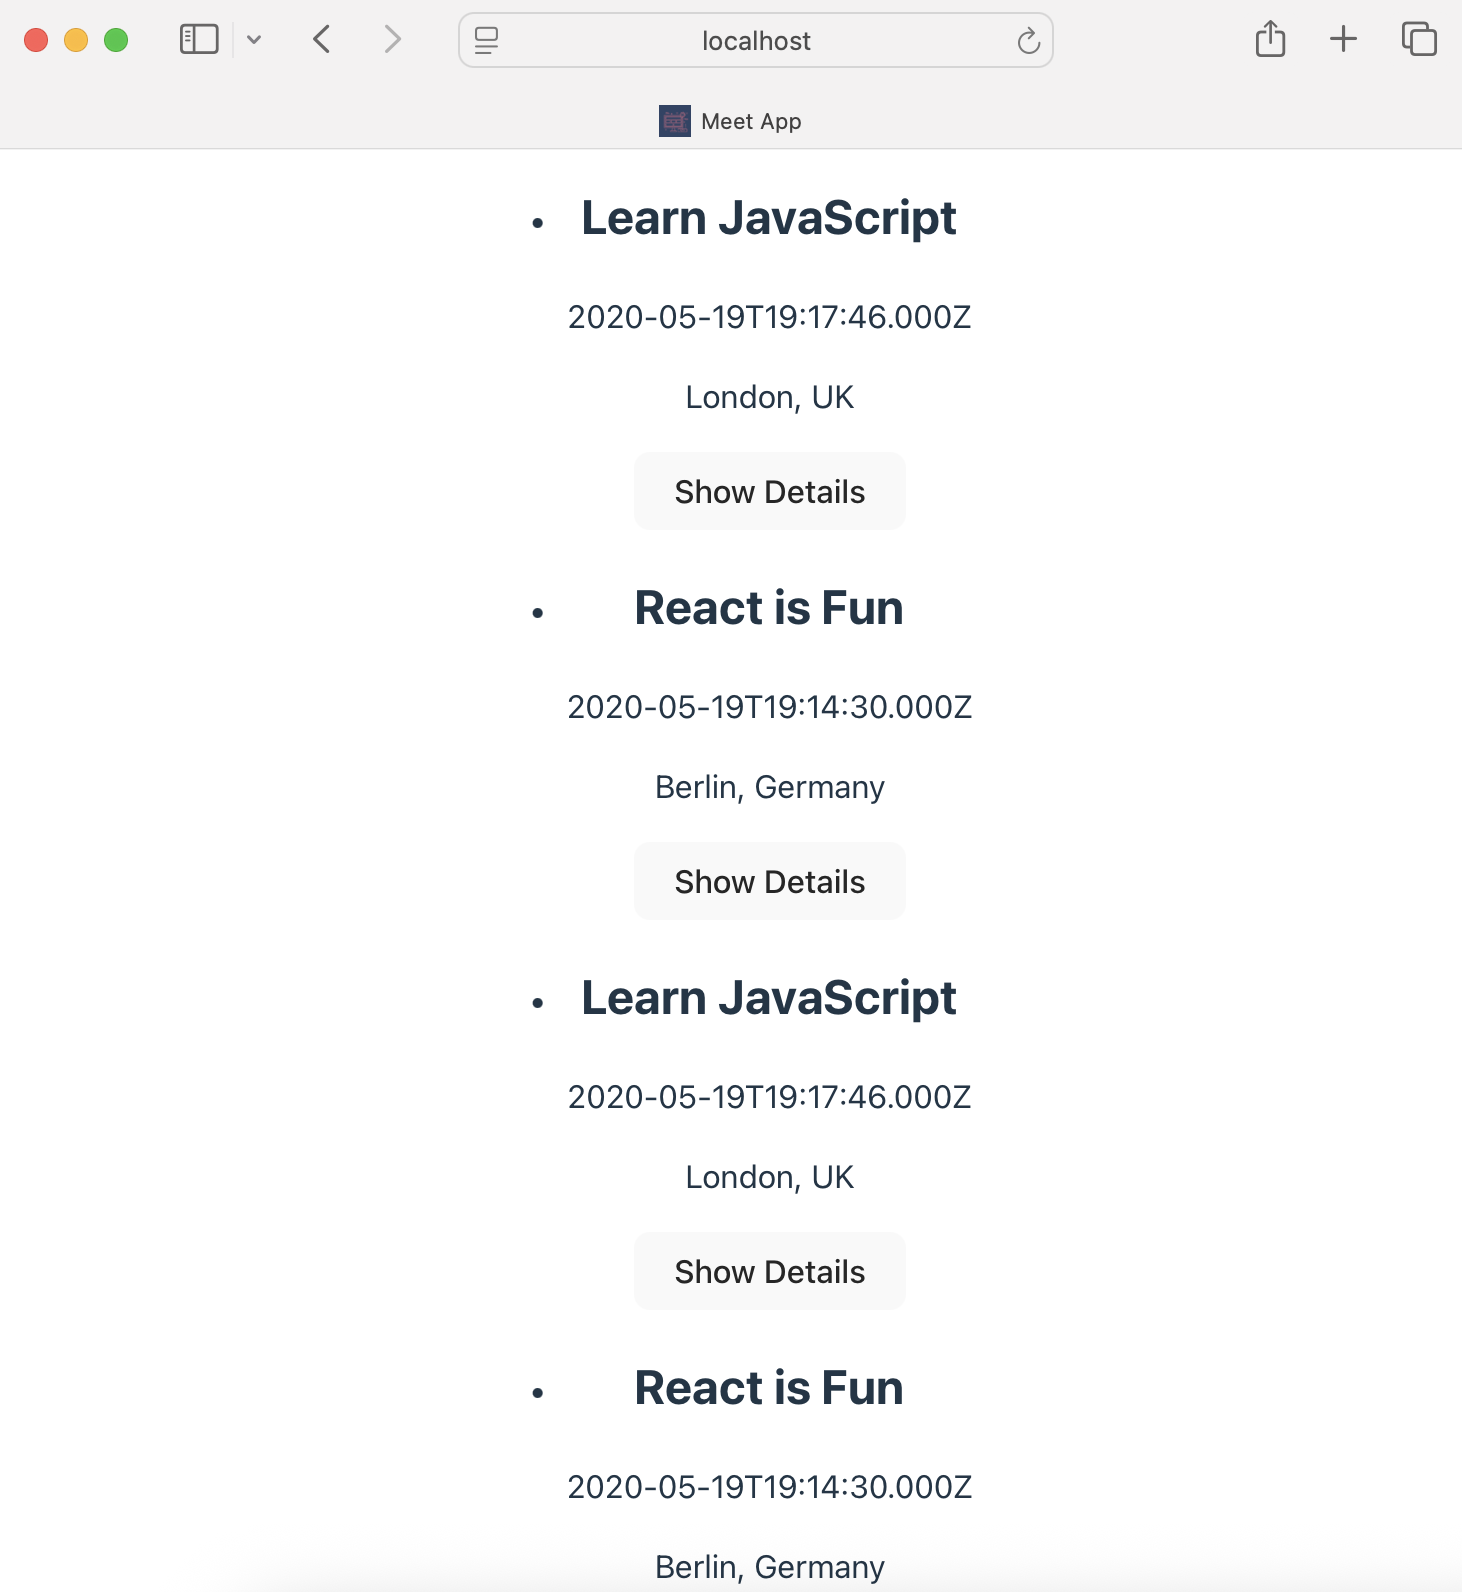Click the localhost address field

click(x=756, y=41)
